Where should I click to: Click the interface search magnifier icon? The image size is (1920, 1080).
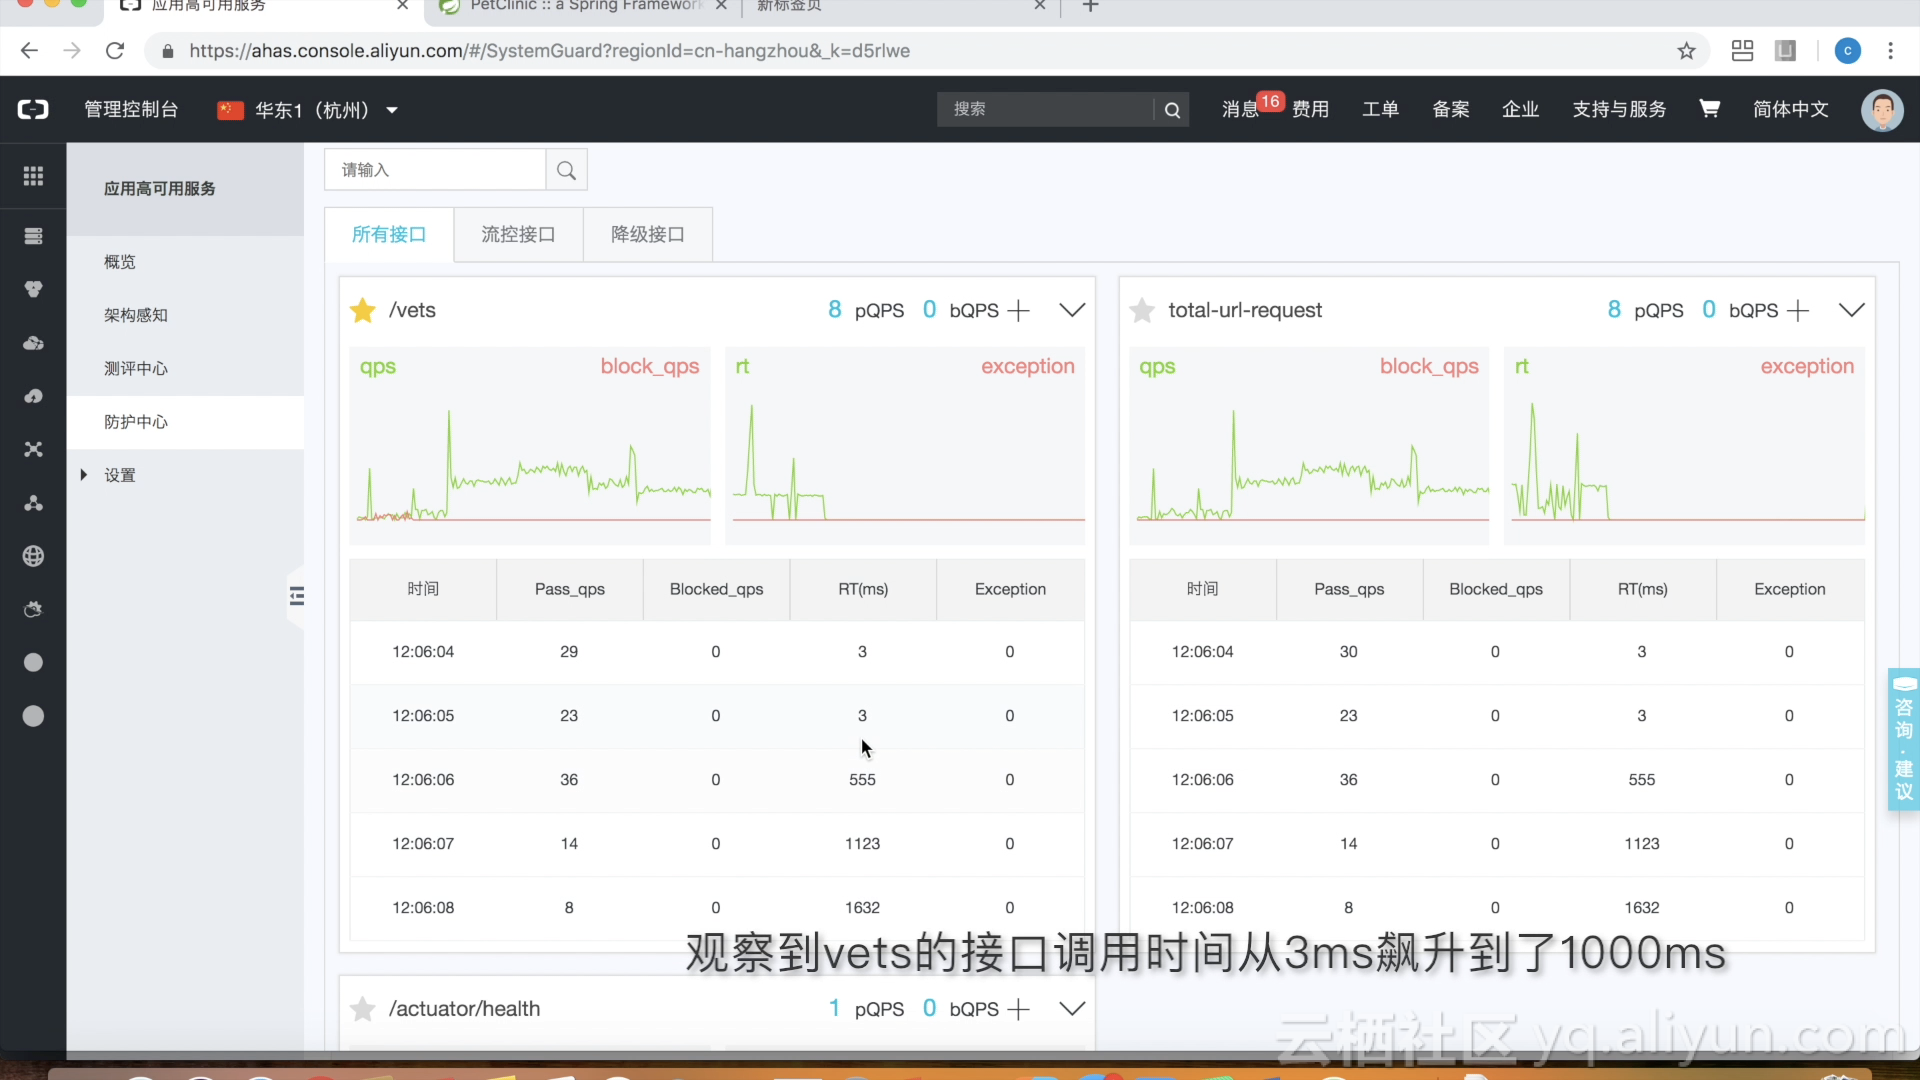(x=566, y=170)
